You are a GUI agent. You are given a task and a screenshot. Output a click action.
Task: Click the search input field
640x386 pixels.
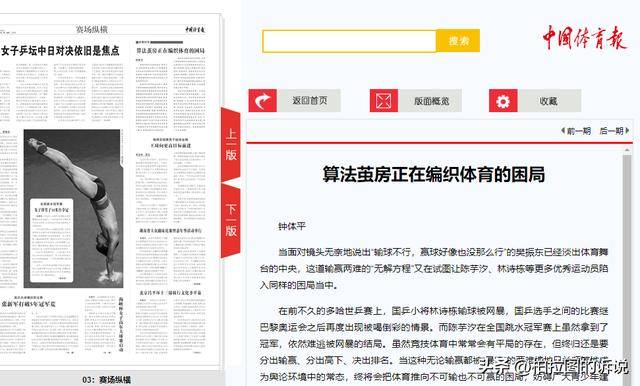[x=349, y=41]
